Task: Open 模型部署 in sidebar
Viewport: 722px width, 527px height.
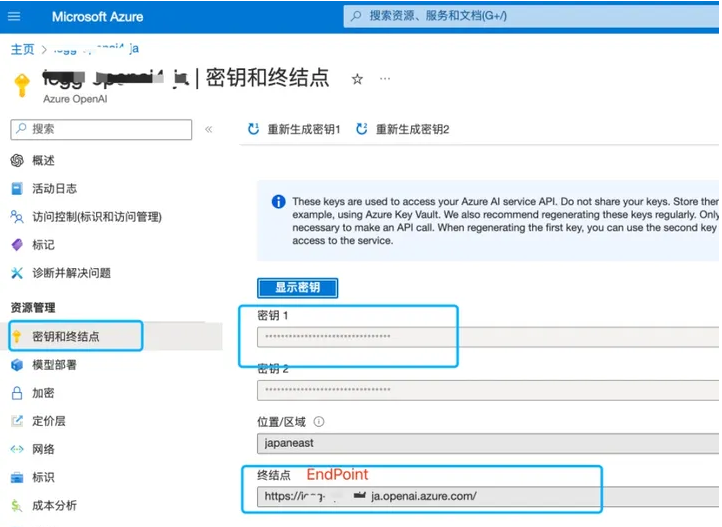Action: [x=54, y=365]
